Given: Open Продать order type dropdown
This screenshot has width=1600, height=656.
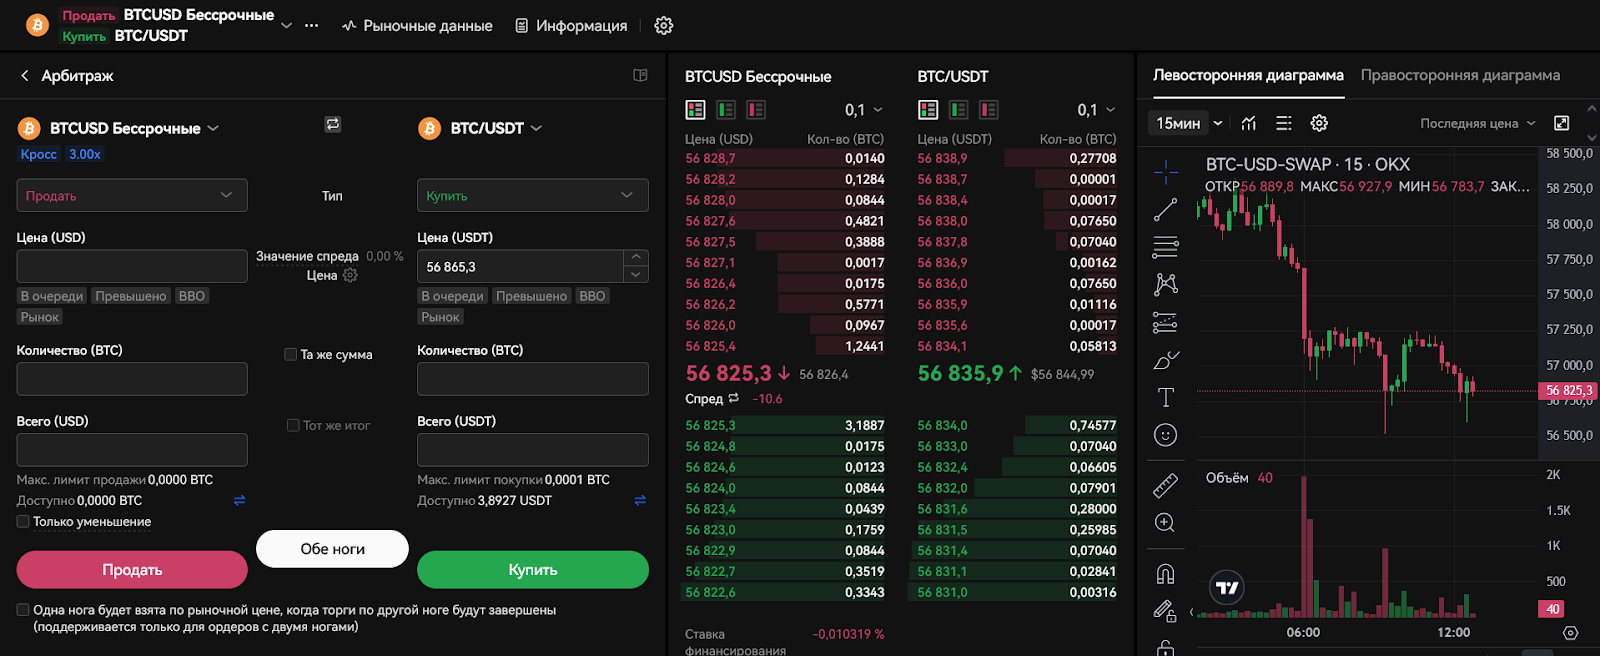Looking at the screenshot, I should [132, 195].
